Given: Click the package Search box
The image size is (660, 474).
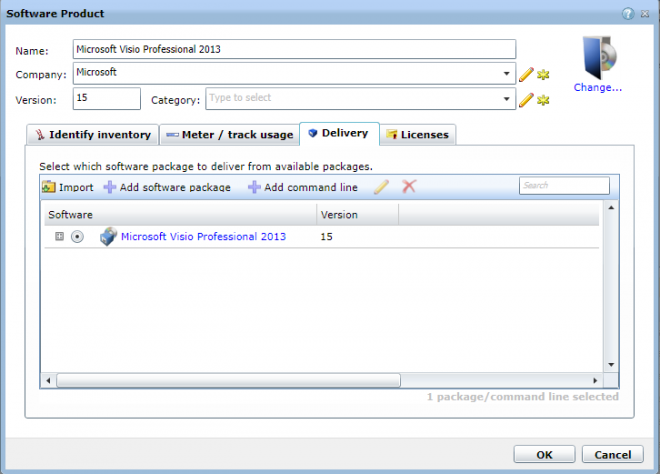Looking at the screenshot, I should tap(564, 185).
